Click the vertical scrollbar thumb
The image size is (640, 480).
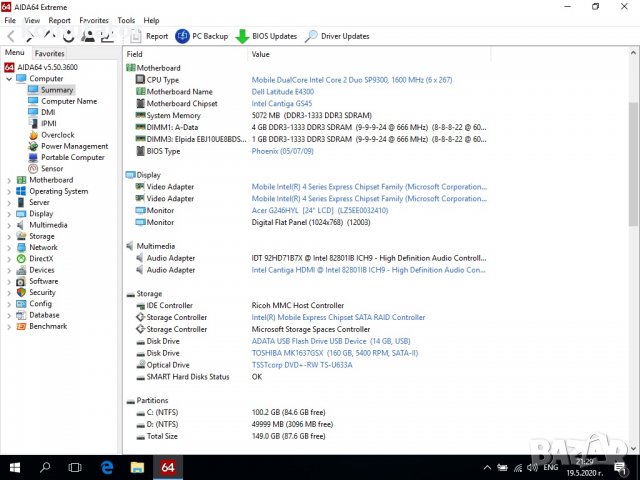coord(633,163)
